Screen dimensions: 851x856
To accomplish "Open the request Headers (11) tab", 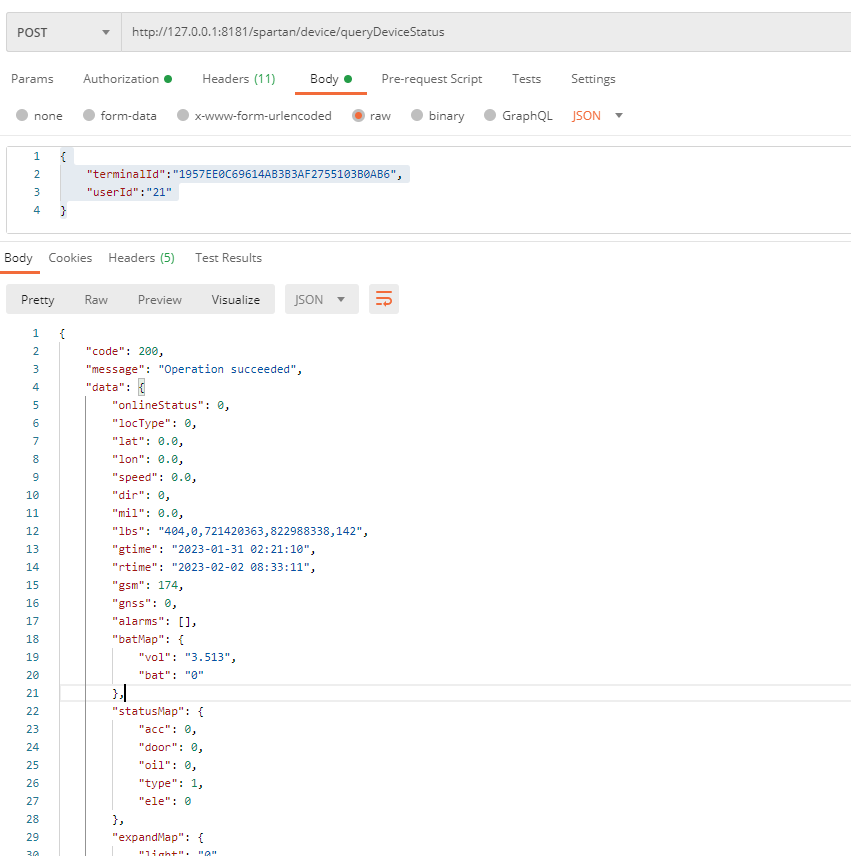I will coord(238,79).
